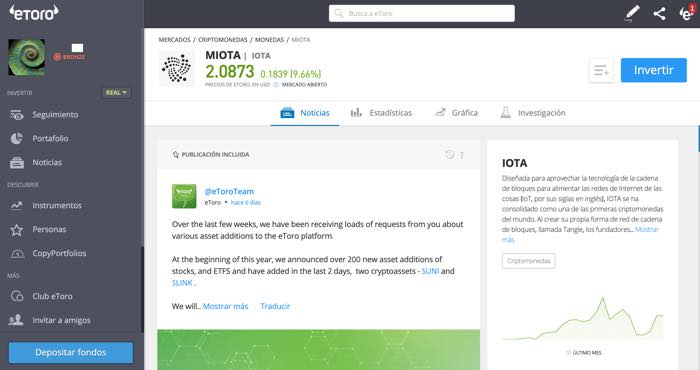
Task: Click CRIPTOMONEDAS breadcrumb link
Action: (x=222, y=40)
